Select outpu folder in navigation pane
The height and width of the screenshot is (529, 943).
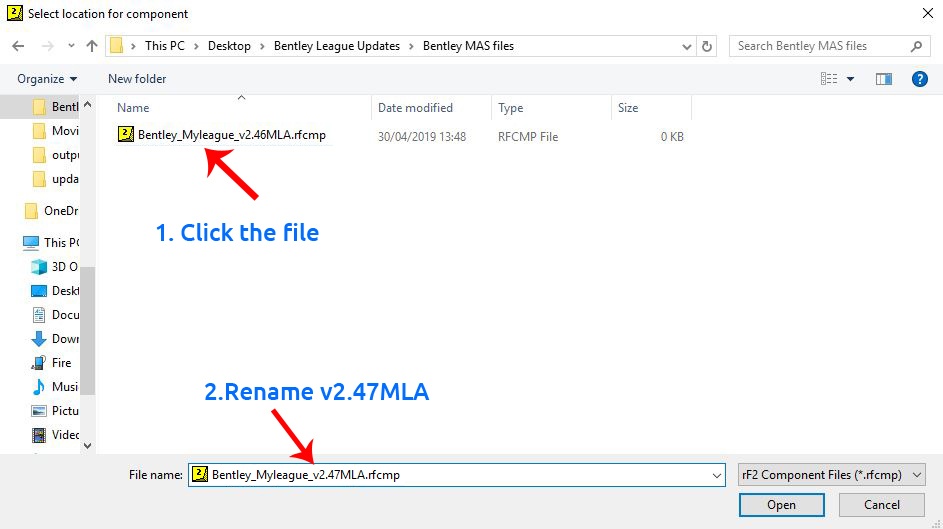point(55,154)
